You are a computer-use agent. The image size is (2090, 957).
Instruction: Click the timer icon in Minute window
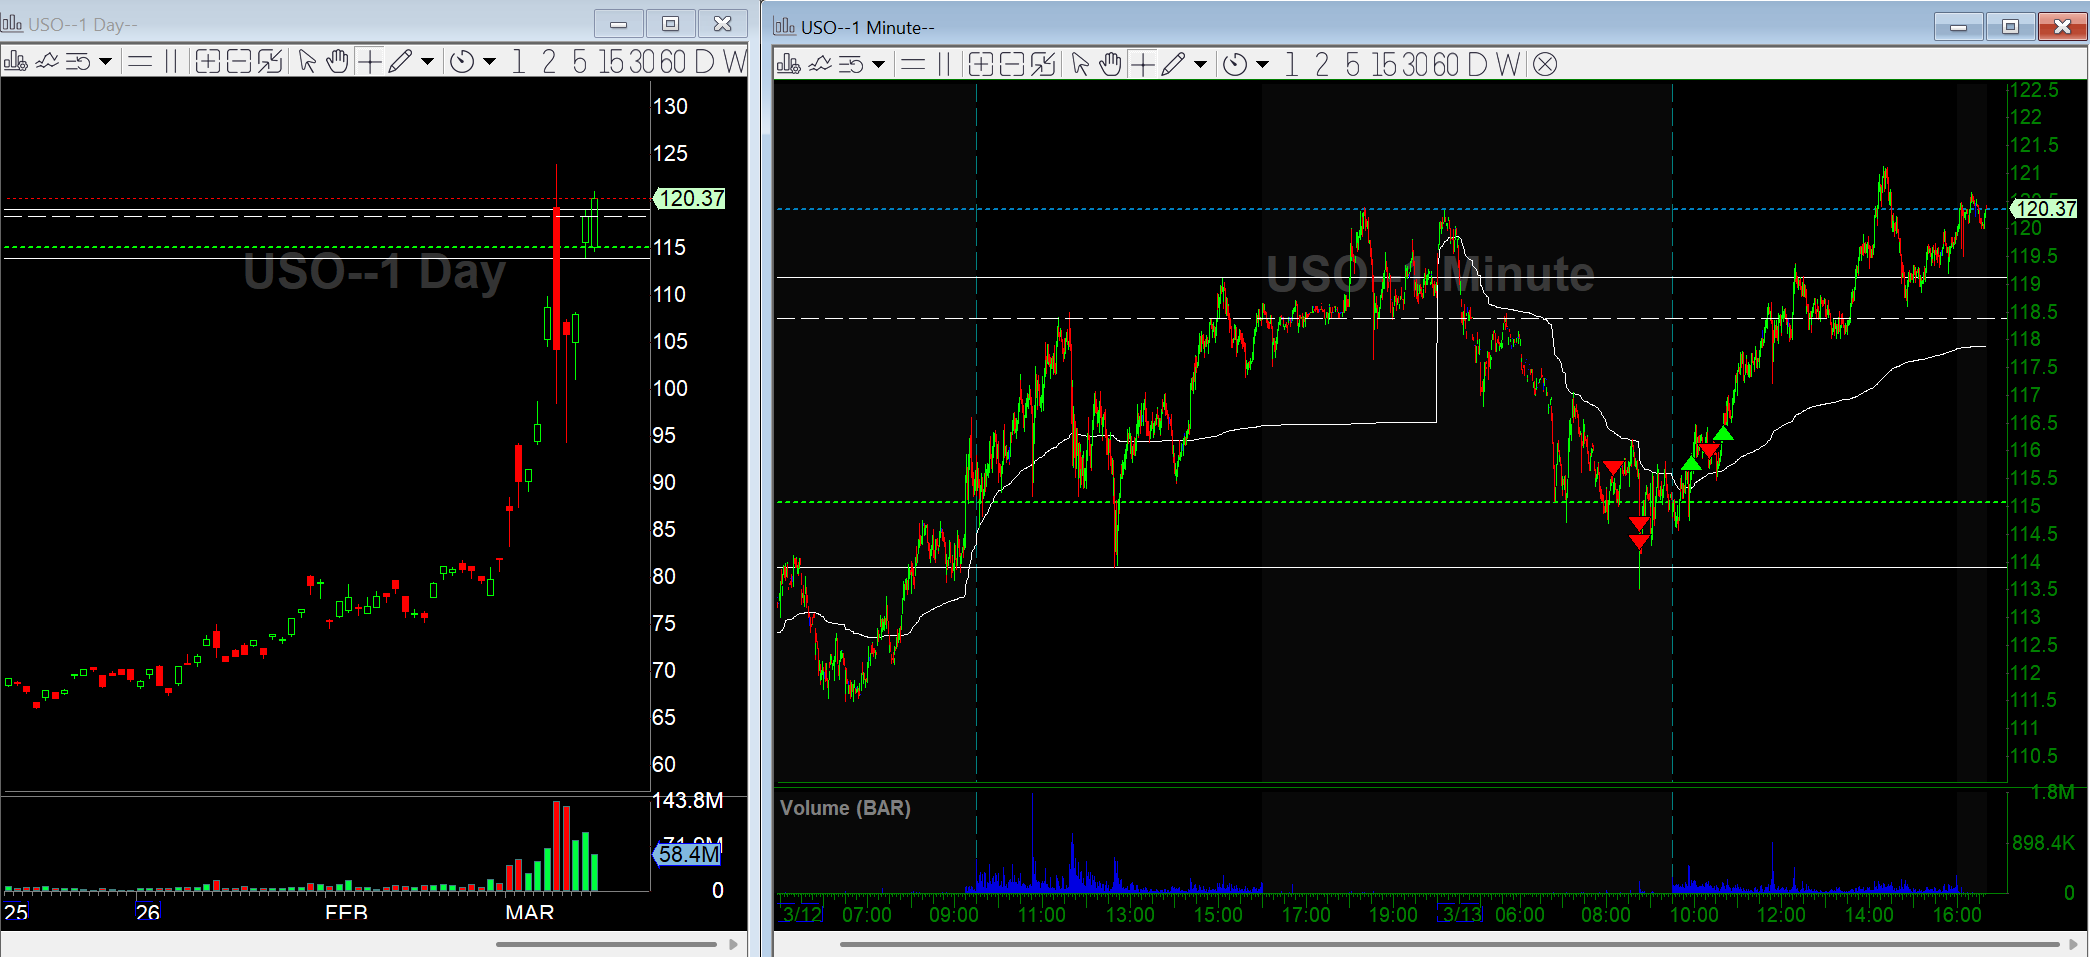point(1235,65)
